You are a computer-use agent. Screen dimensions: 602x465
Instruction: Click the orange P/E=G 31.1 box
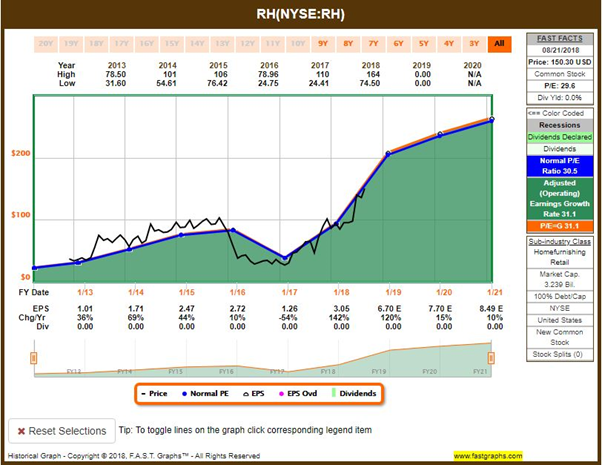pos(560,226)
